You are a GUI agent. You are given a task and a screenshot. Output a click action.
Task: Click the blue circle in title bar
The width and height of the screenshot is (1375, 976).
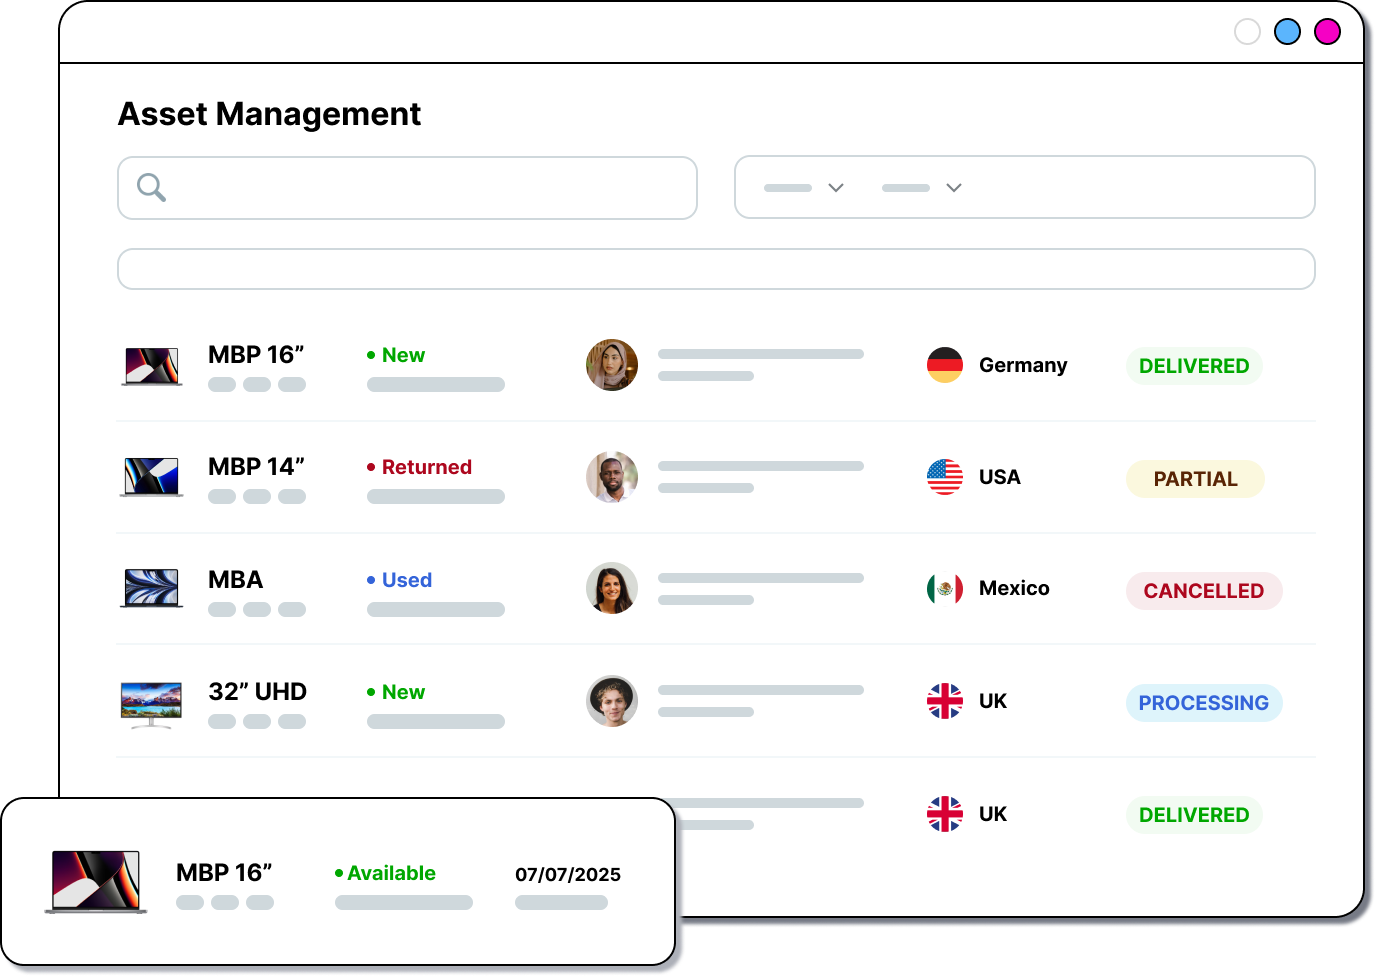pos(1287,32)
